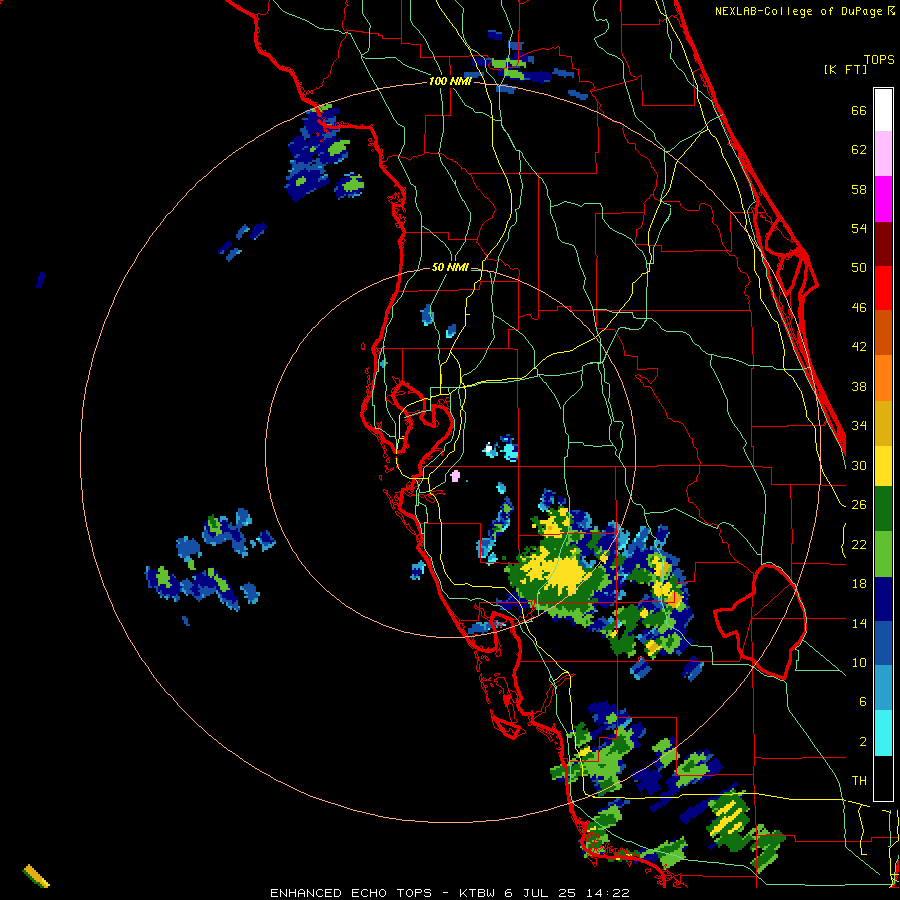The image size is (900, 900).
Task: Click the bright red legend swatch
Action: pos(883,288)
